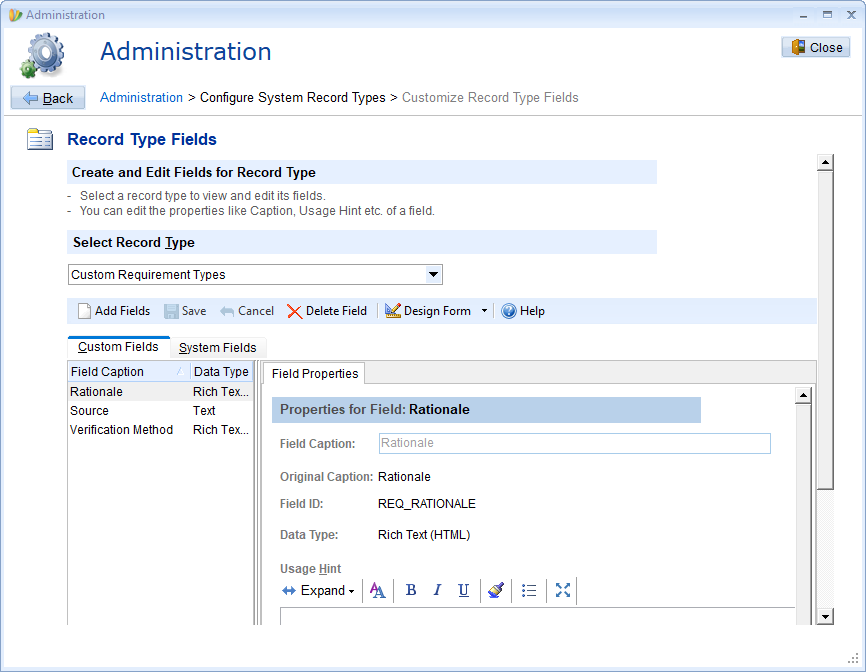This screenshot has height=672, width=866.
Task: Close the Administration page with Close button
Action: click(816, 47)
